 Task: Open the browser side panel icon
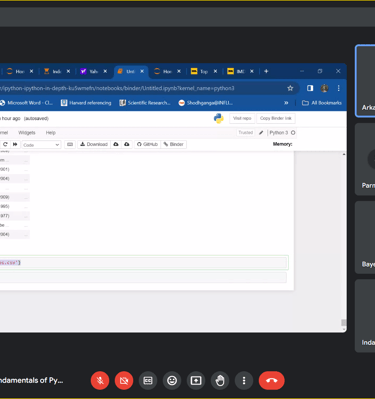pos(310,88)
